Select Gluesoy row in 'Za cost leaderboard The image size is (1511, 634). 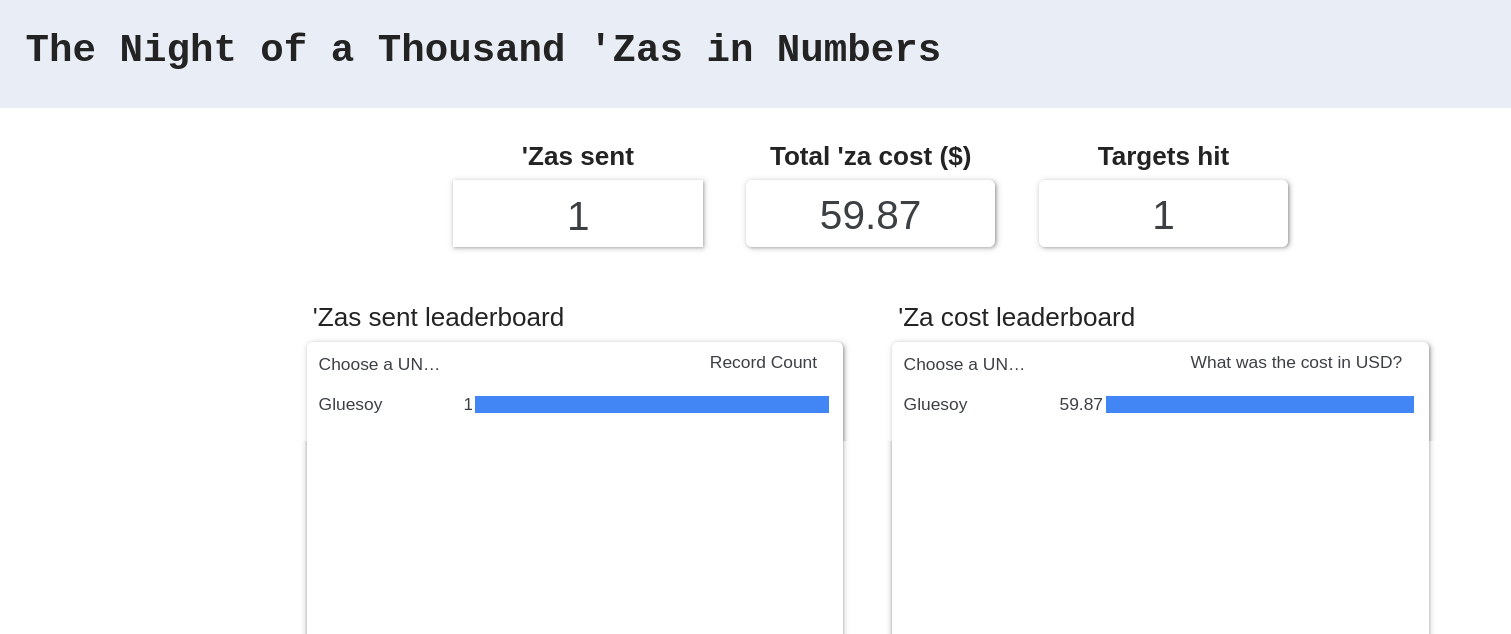coord(935,405)
